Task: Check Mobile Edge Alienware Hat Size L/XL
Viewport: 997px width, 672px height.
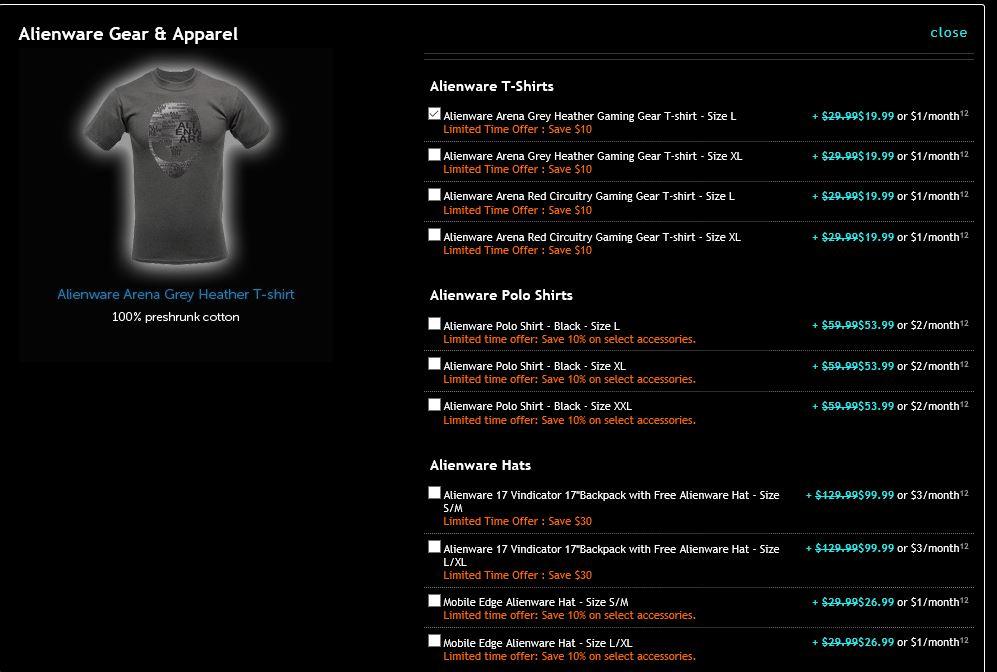Action: tap(434, 641)
